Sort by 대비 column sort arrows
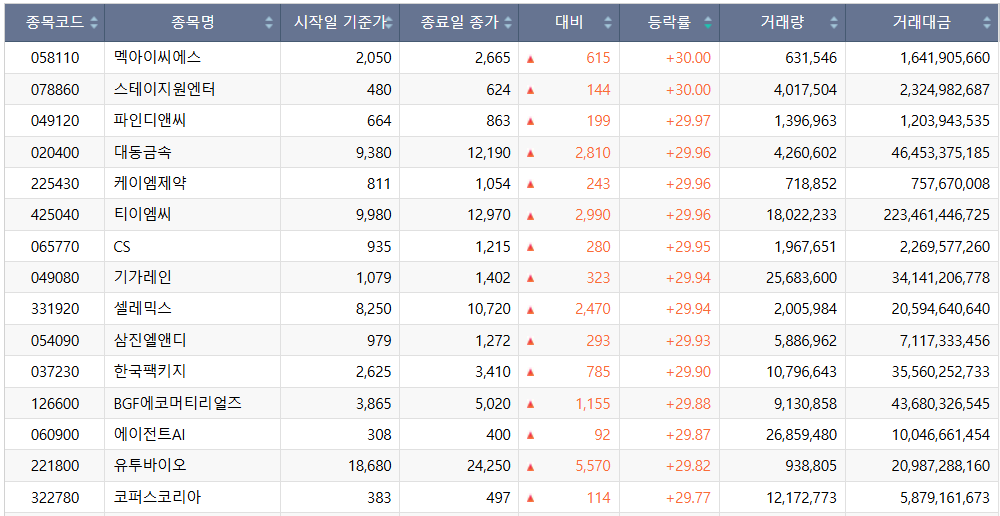Viewport: 1000px width, 516px height. click(608, 23)
